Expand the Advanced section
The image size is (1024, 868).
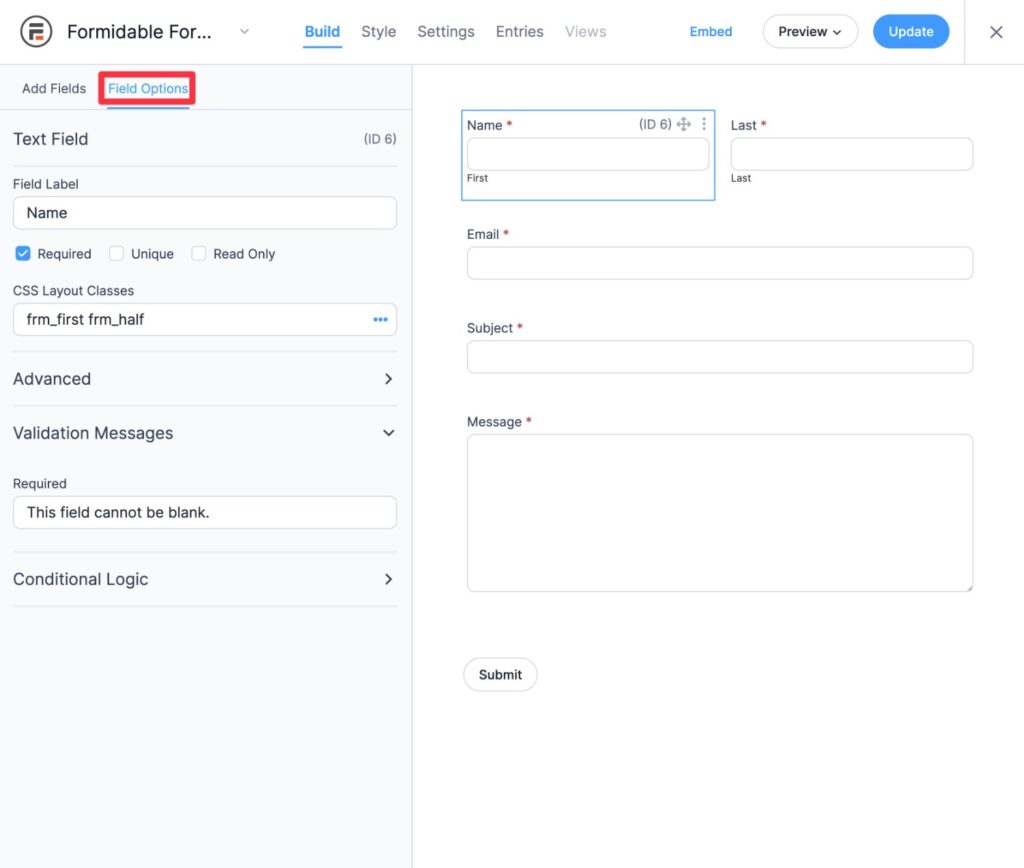[204, 379]
